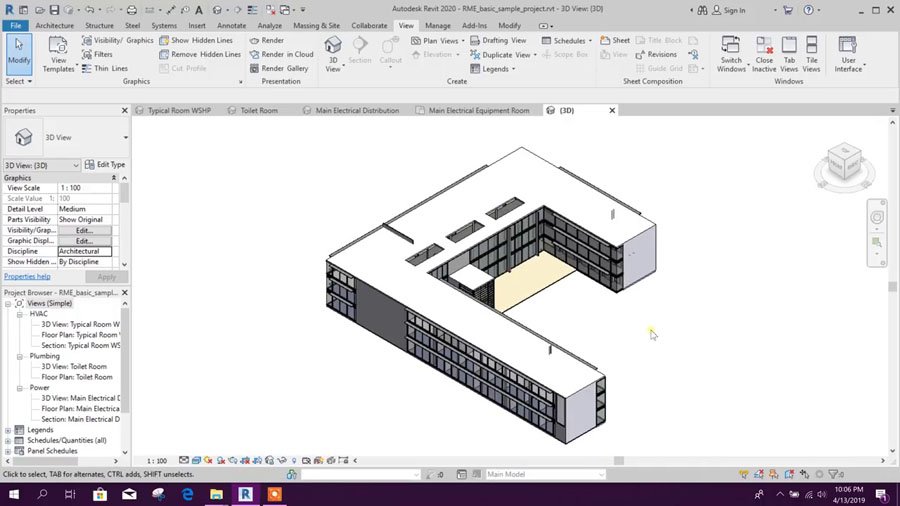Open the File menu

[15, 26]
